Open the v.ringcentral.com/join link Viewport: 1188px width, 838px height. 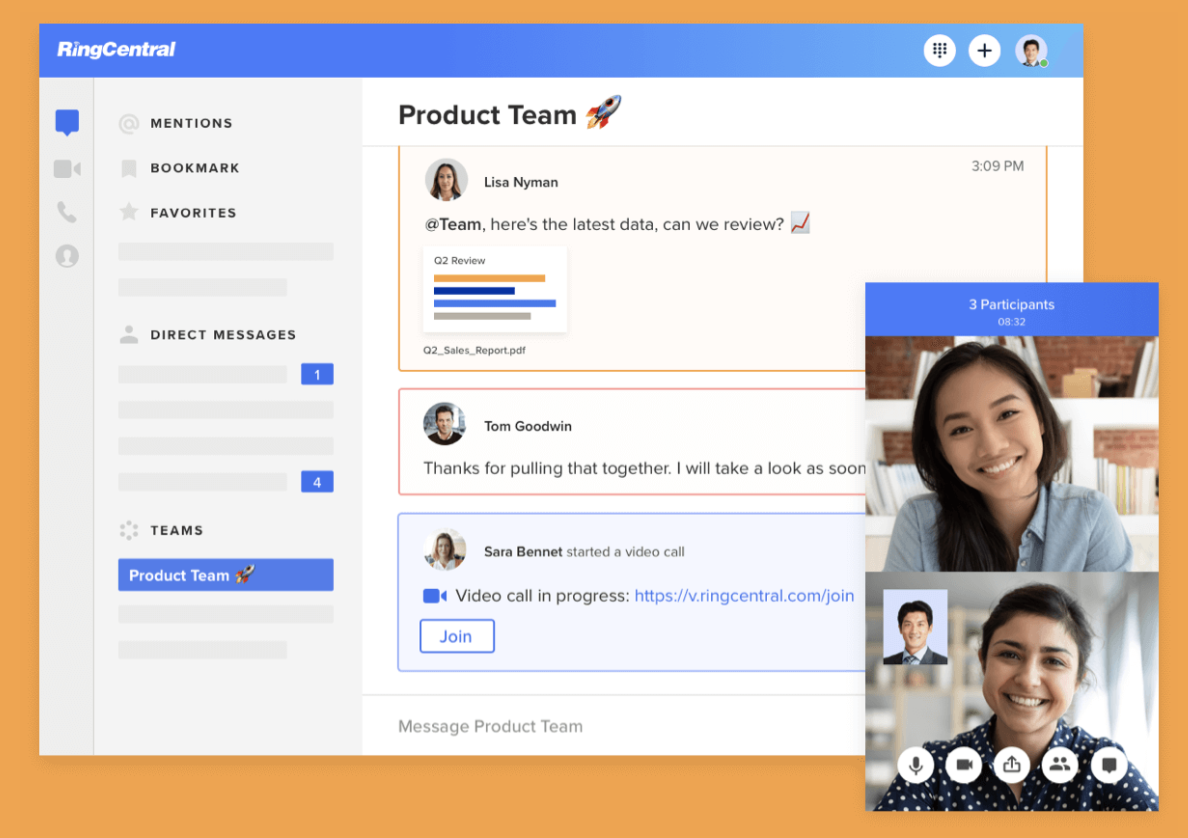744,596
